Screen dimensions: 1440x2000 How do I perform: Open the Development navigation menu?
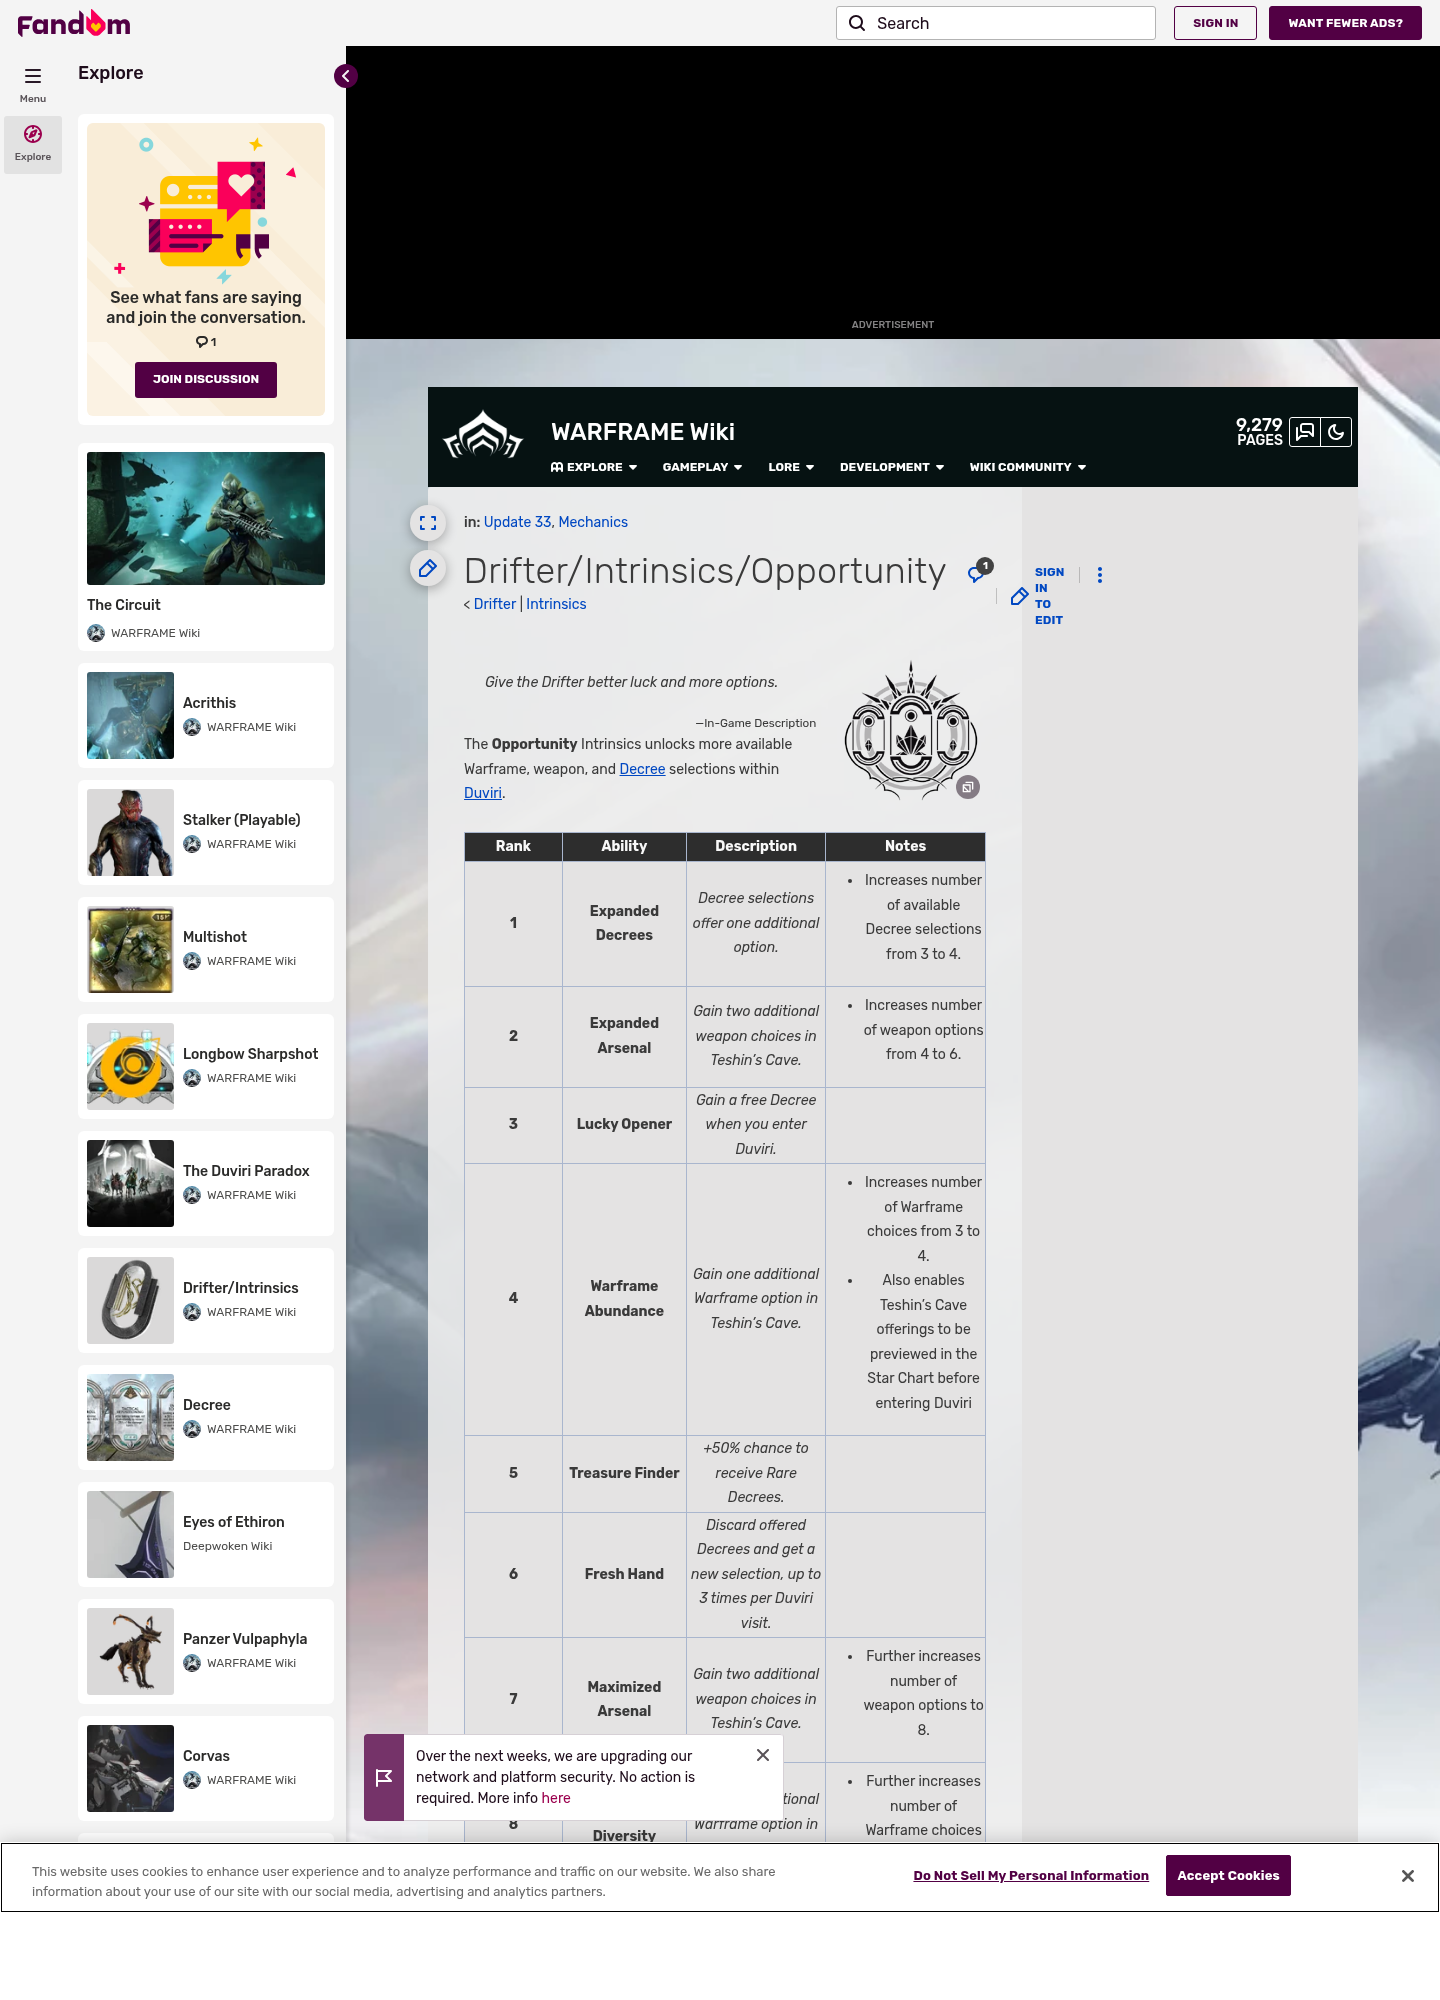click(x=891, y=467)
